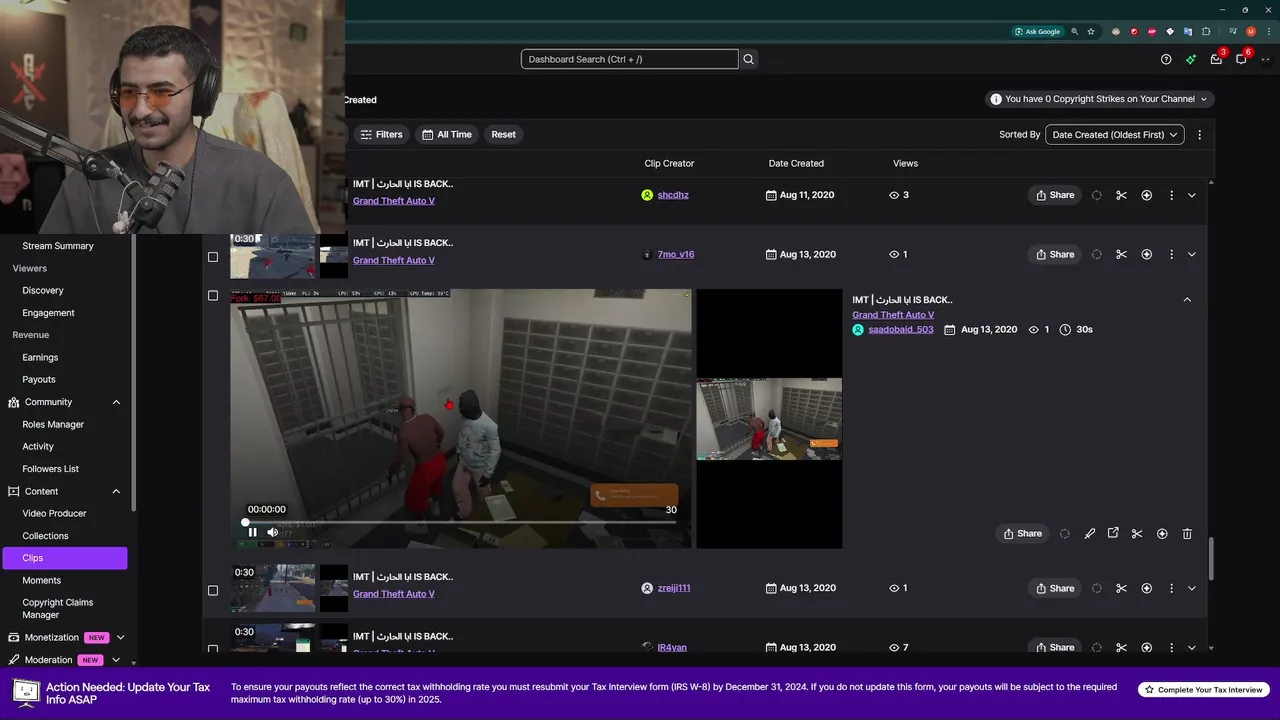
Task: Seek on the clip video progress bar
Action: tap(461, 522)
